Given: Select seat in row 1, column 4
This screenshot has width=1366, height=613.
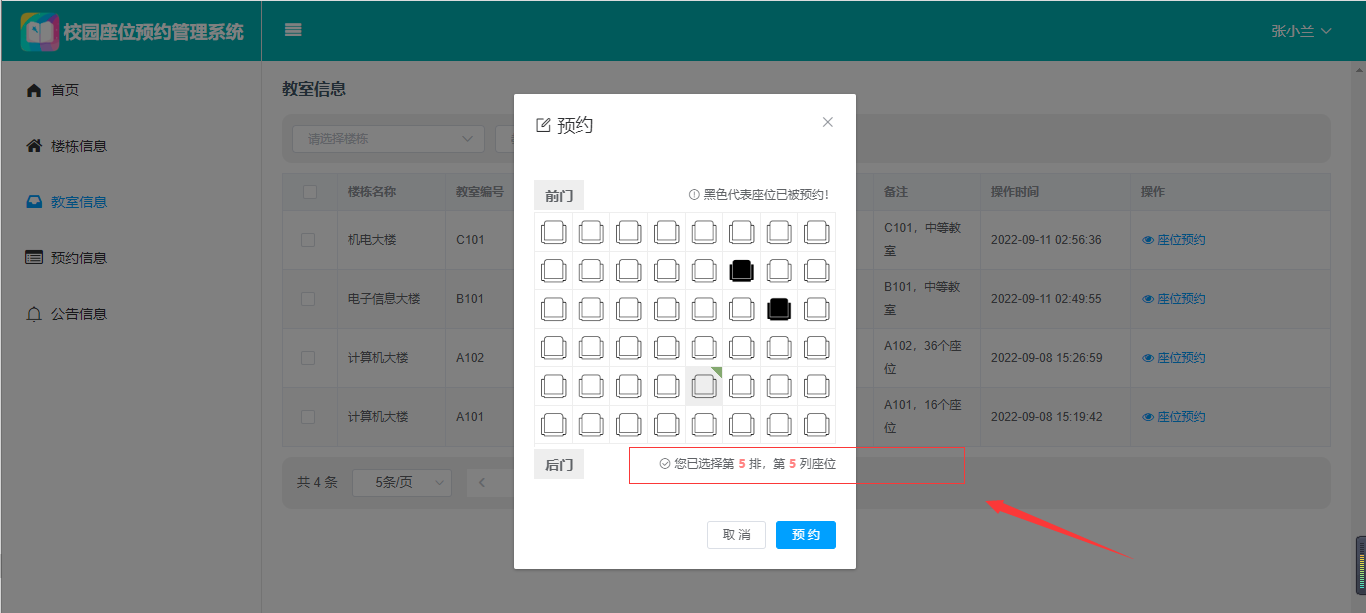Looking at the screenshot, I should [x=666, y=232].
